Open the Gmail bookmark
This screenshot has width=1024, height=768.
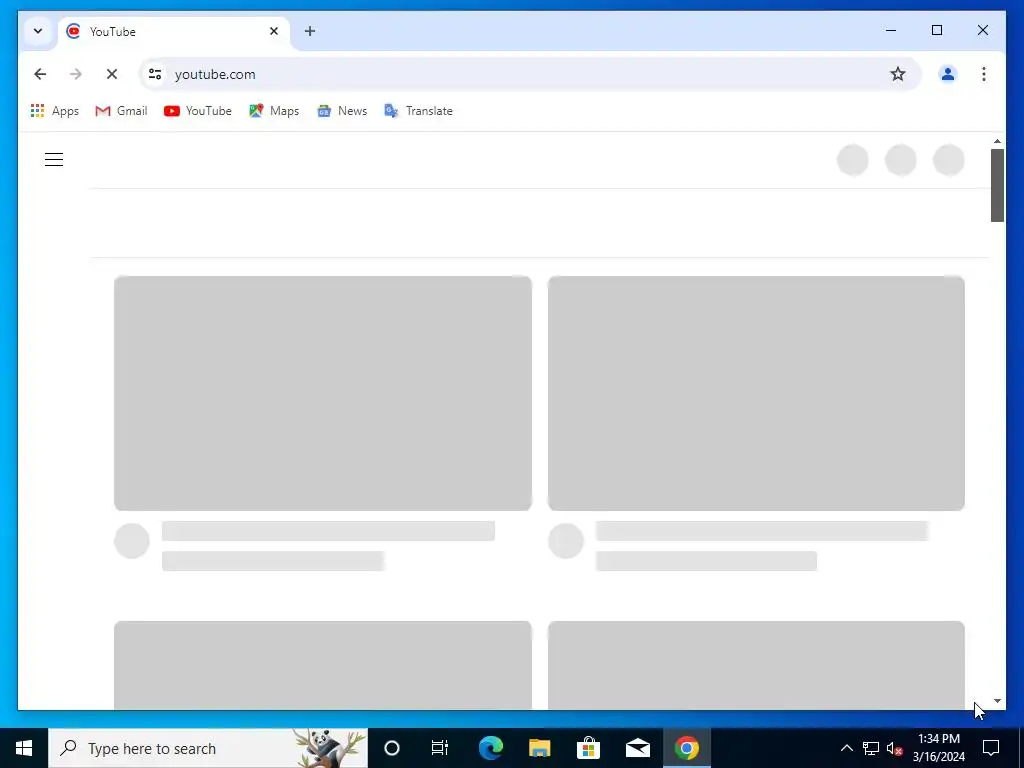(x=121, y=111)
